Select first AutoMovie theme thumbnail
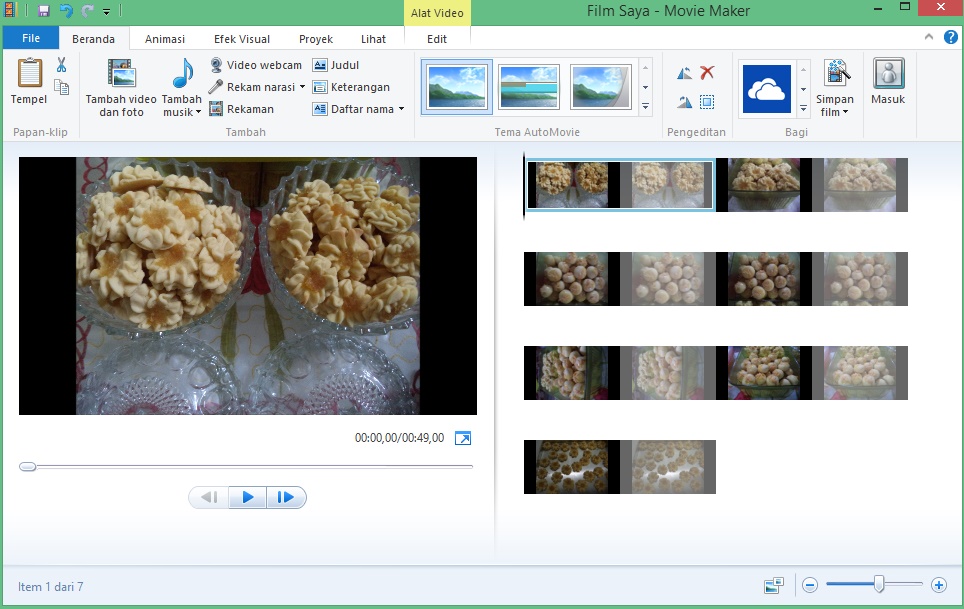Screen dimensions: 964x609 (456, 87)
